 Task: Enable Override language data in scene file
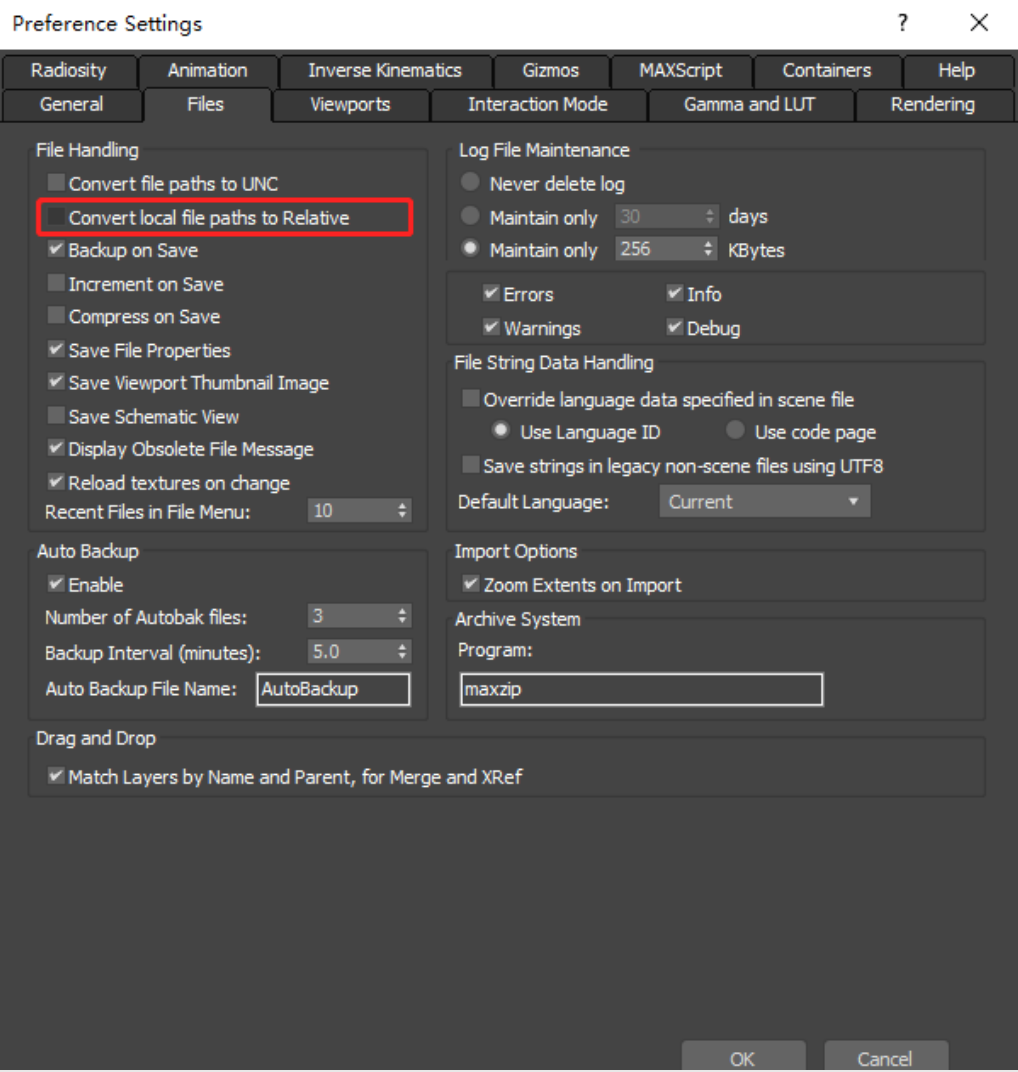click(470, 399)
